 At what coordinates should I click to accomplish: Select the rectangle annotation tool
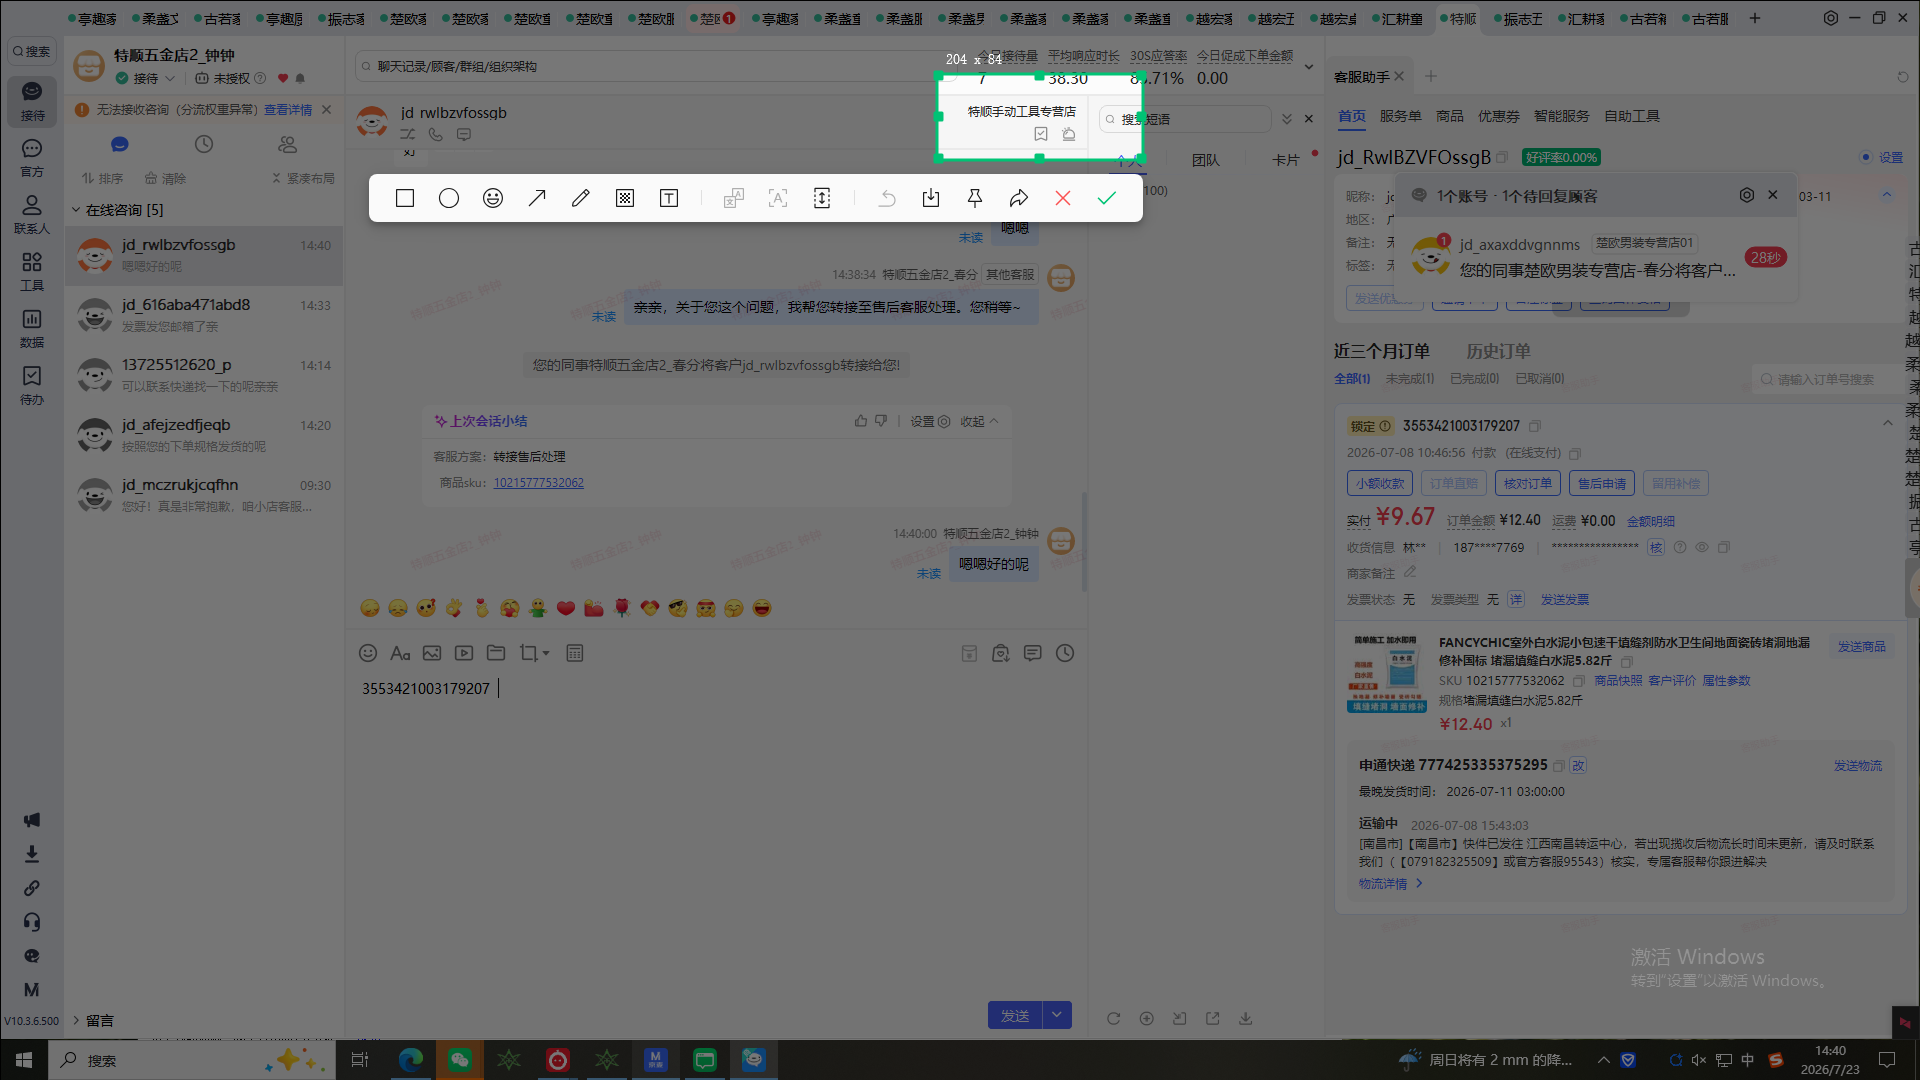click(x=405, y=198)
